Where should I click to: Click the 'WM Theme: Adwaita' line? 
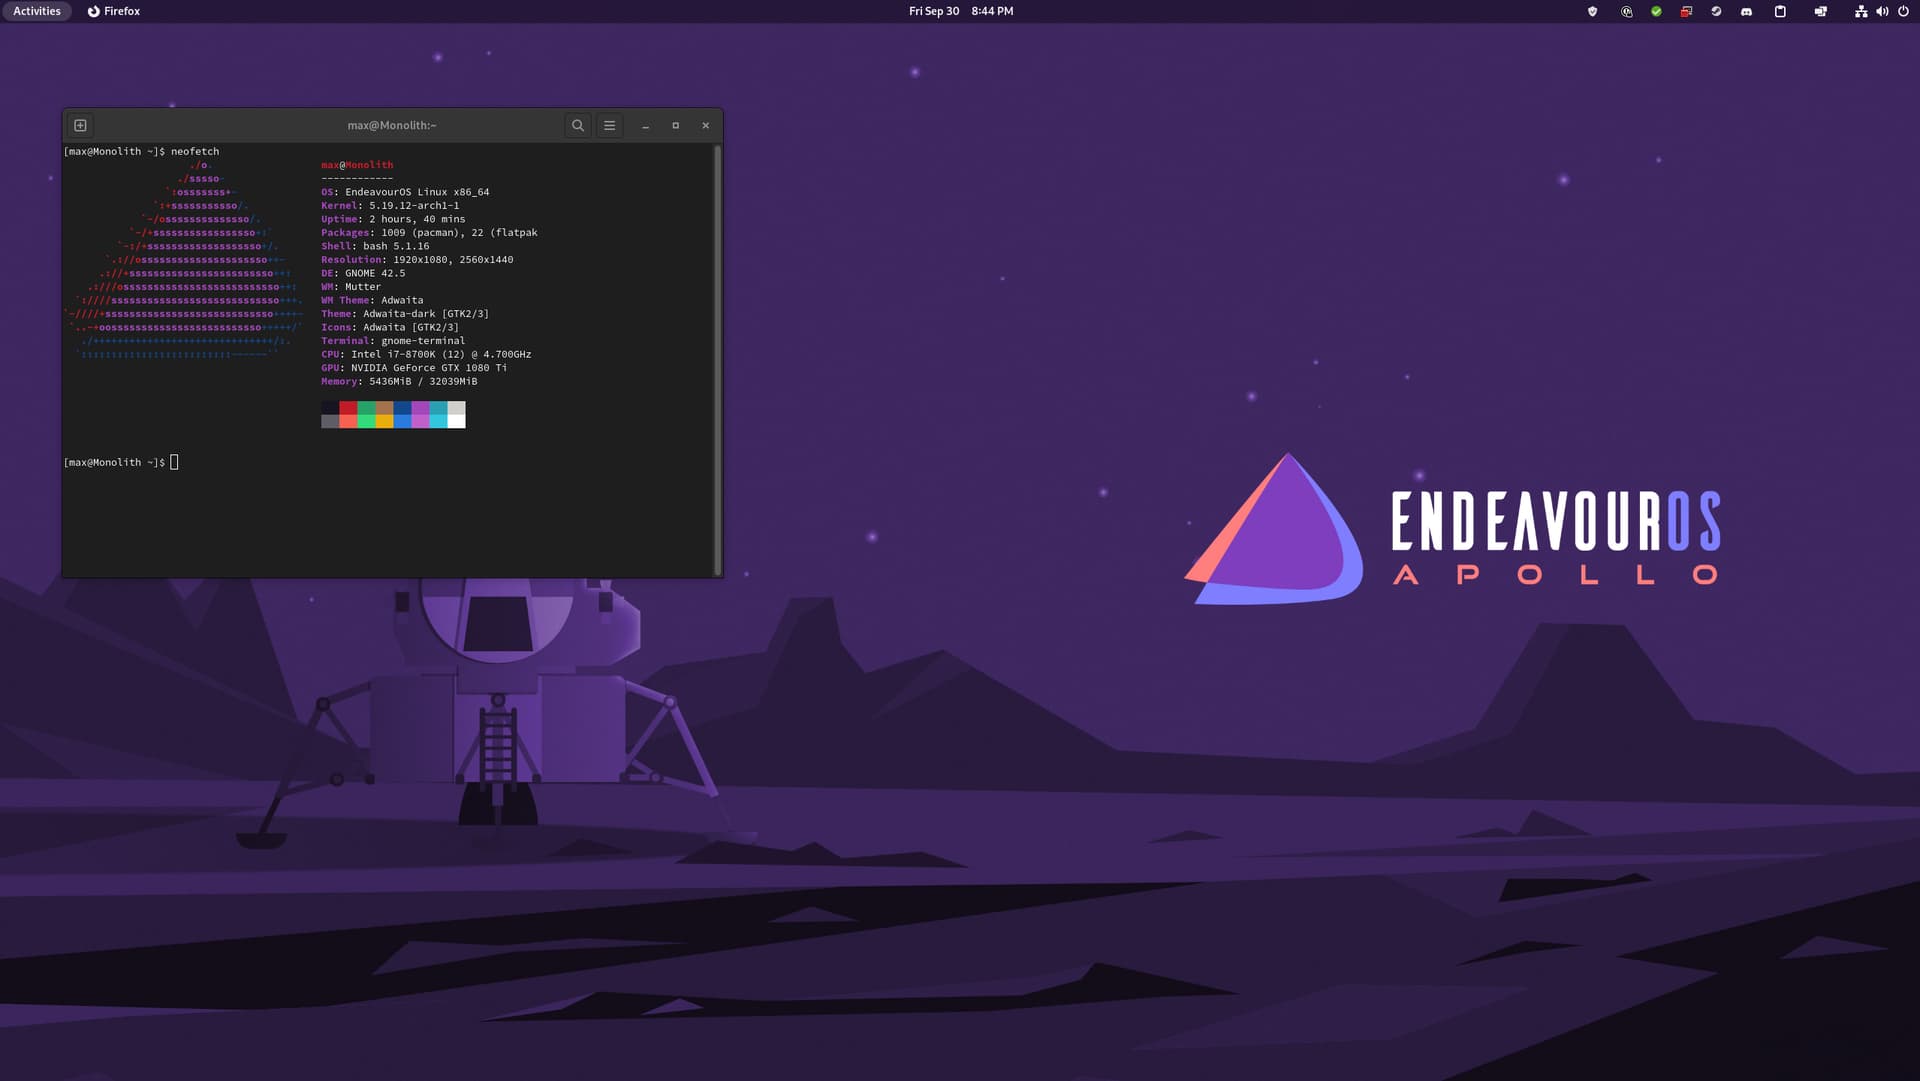(x=372, y=300)
